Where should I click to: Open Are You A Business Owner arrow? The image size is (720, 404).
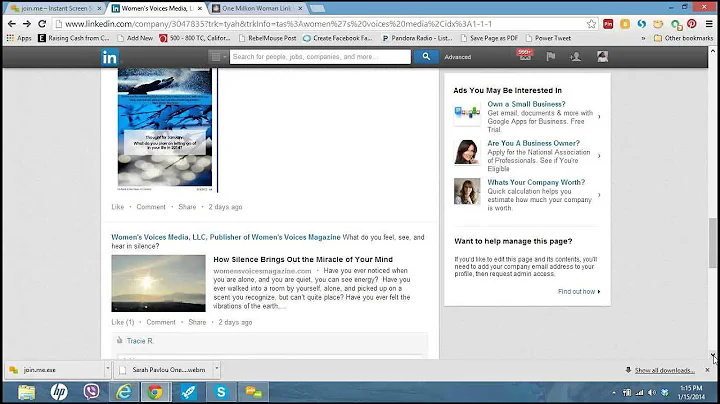point(599,156)
